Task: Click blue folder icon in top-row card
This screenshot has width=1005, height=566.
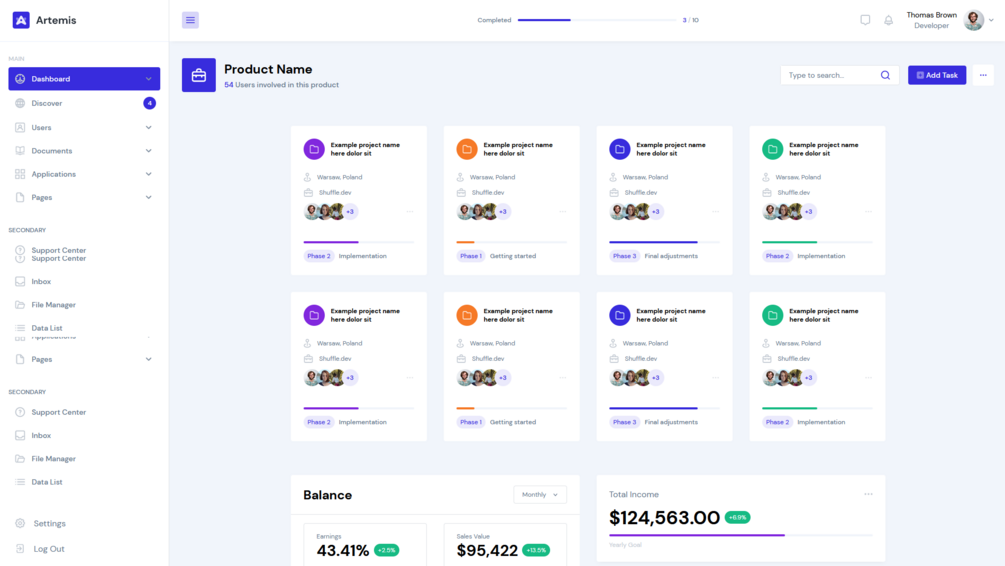Action: tap(620, 149)
